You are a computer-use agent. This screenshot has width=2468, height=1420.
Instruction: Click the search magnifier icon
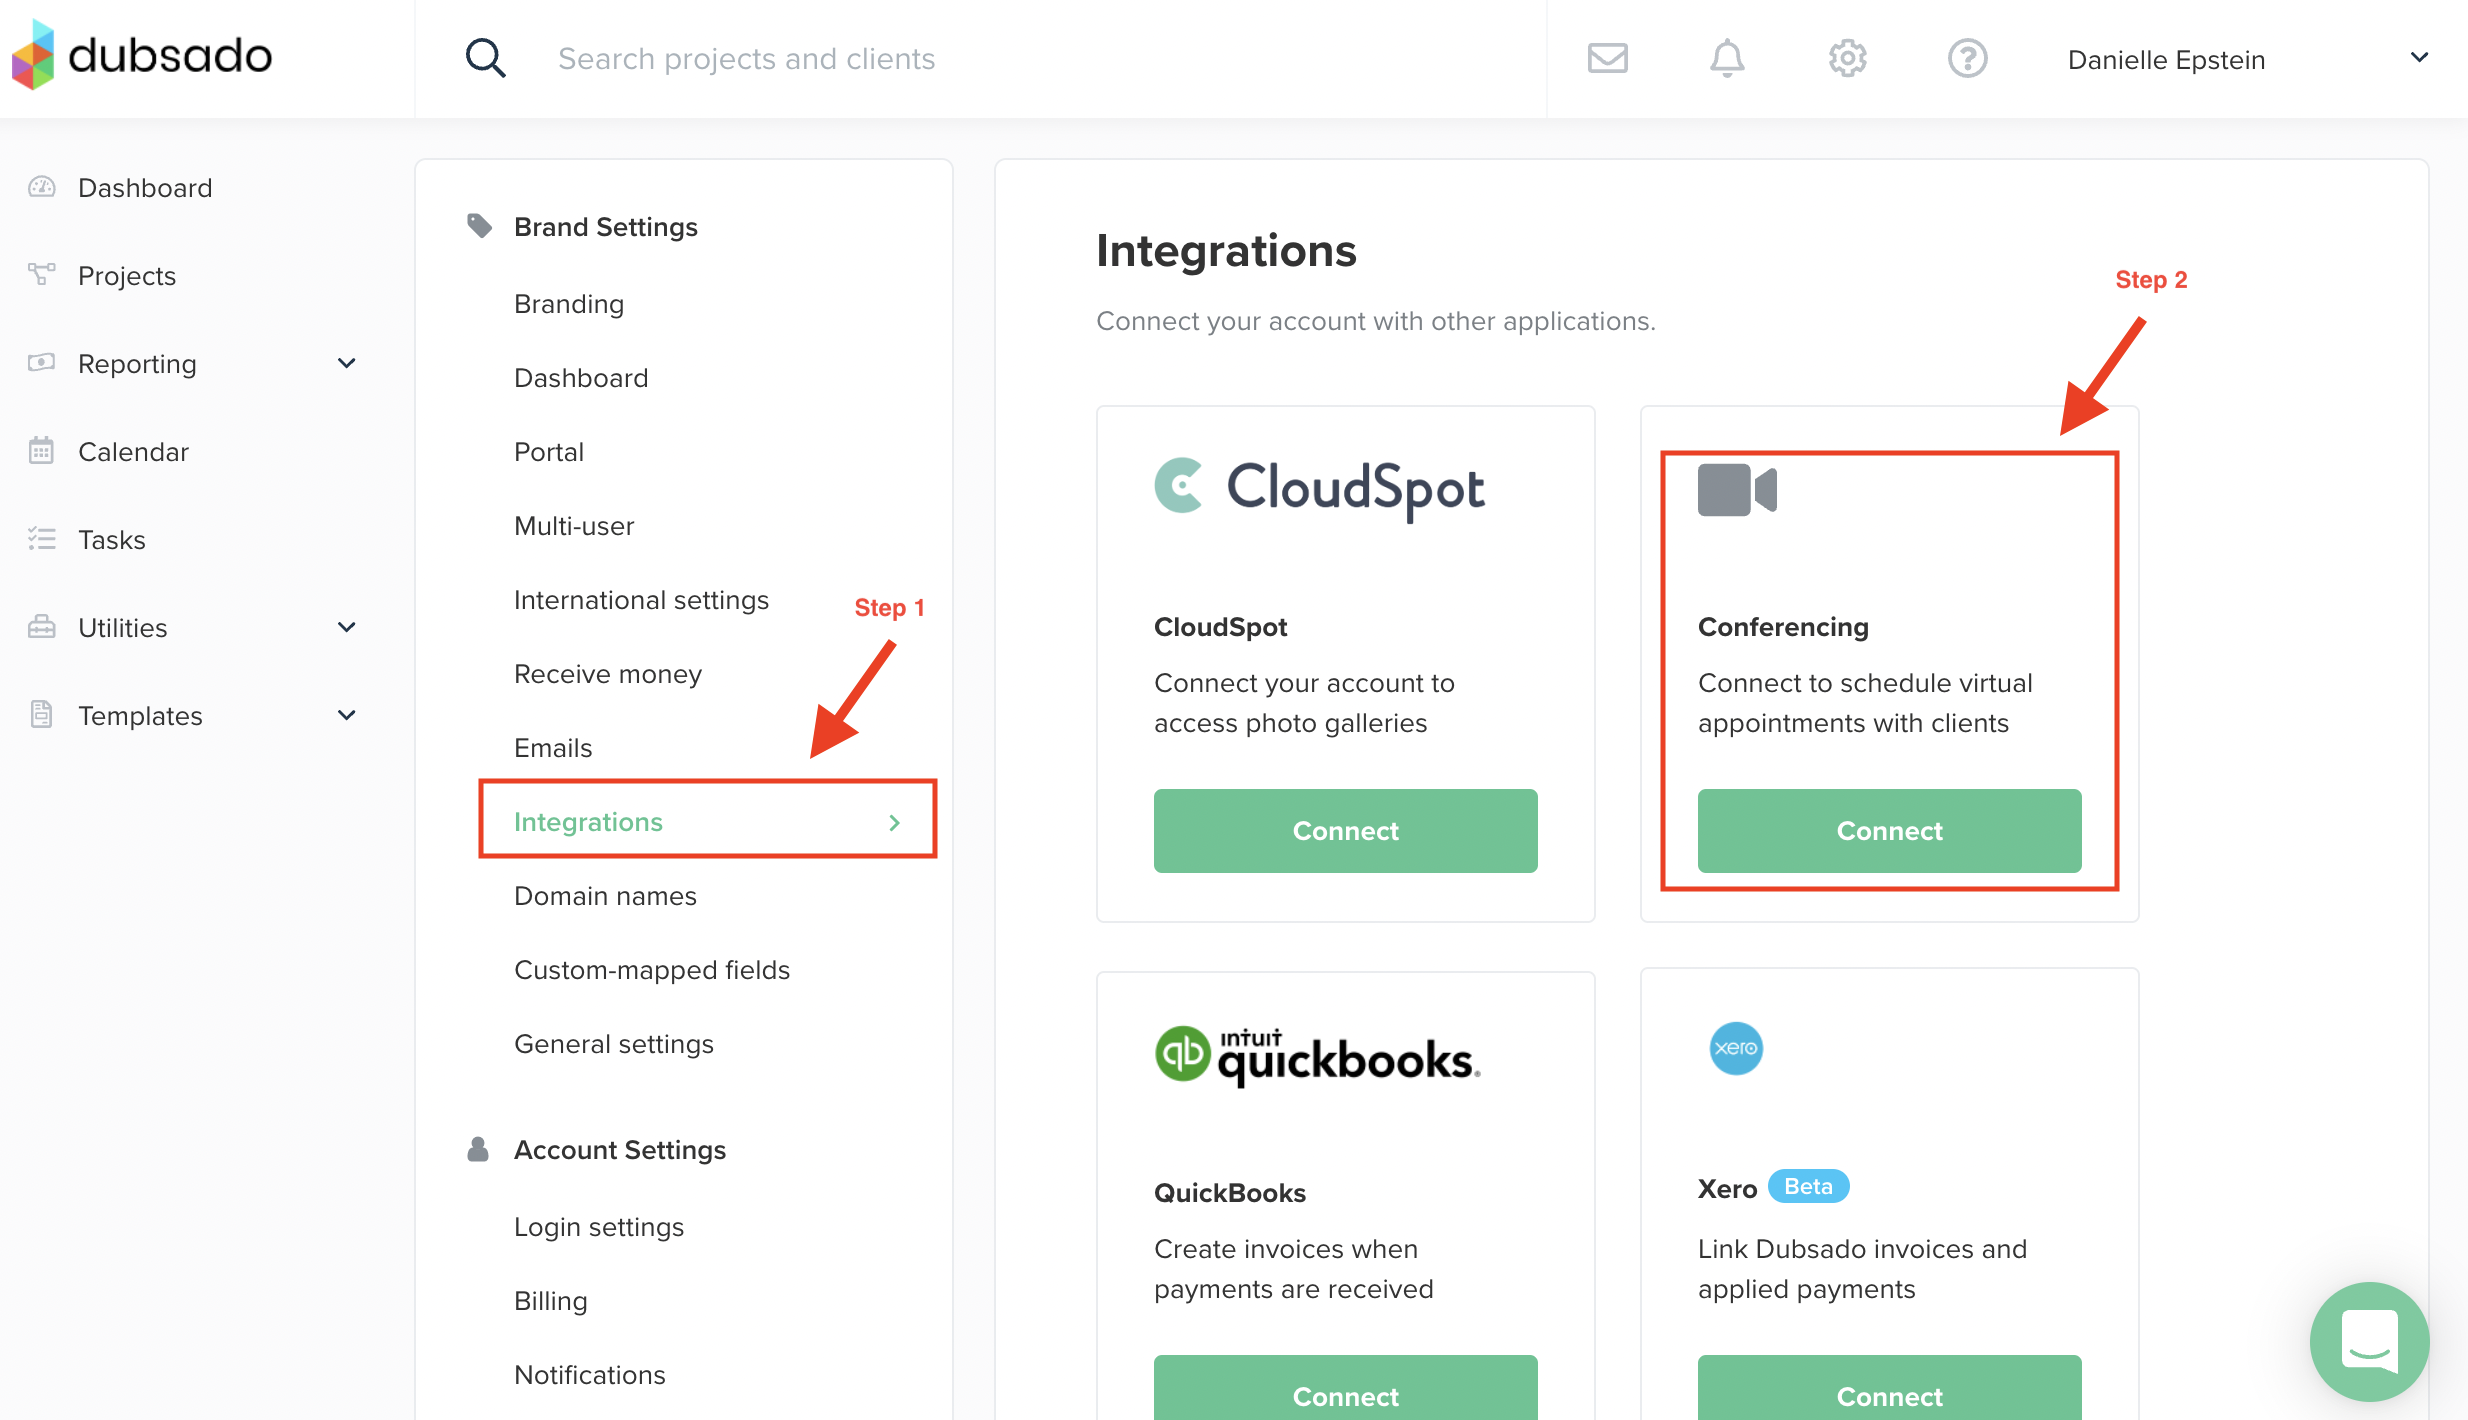point(485,58)
